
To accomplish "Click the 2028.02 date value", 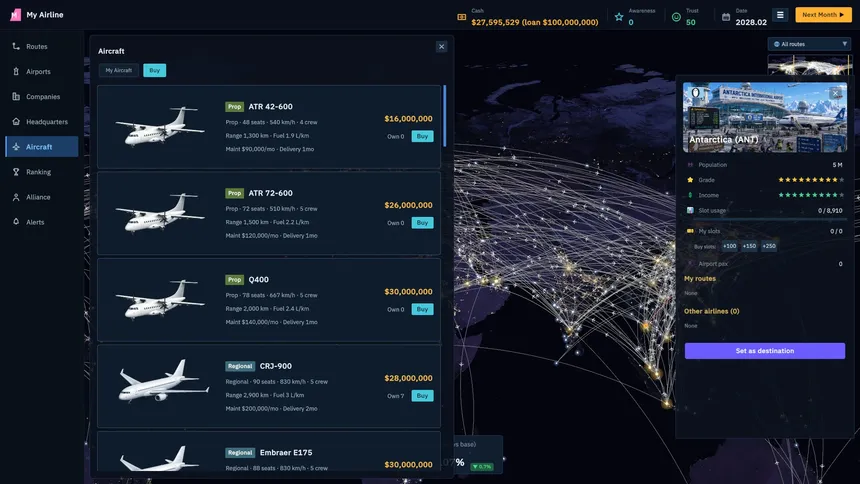I will [x=751, y=22].
